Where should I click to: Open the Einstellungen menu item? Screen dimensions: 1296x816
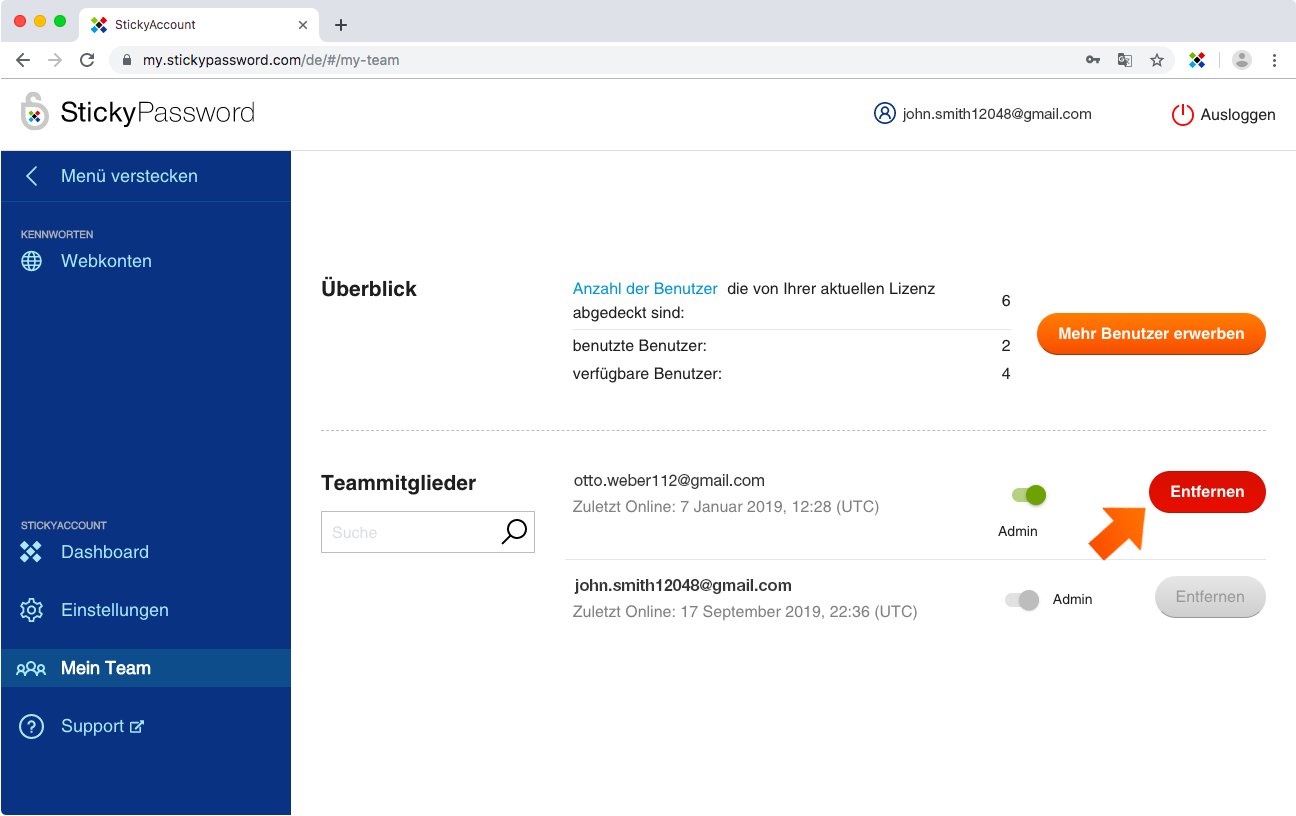(x=115, y=610)
